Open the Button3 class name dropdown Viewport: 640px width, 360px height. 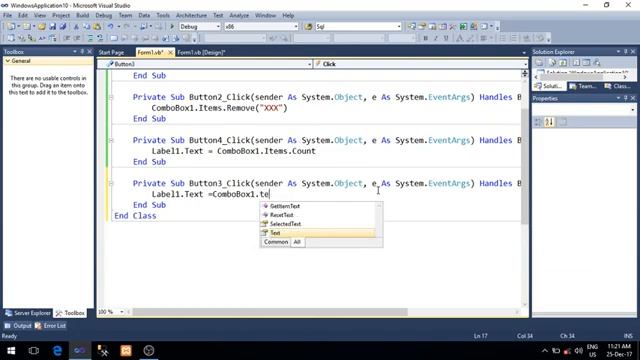(309, 64)
